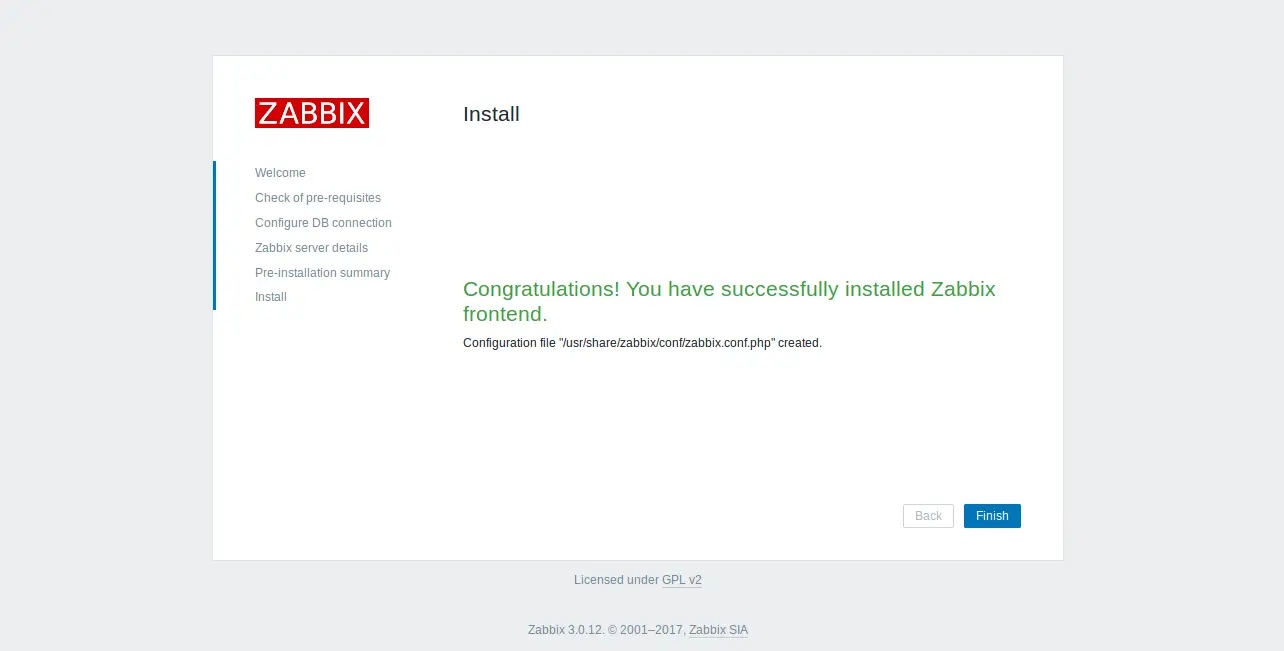Viewport: 1284px width, 651px height.
Task: Select the Check of pre-requisites step
Action: click(318, 198)
